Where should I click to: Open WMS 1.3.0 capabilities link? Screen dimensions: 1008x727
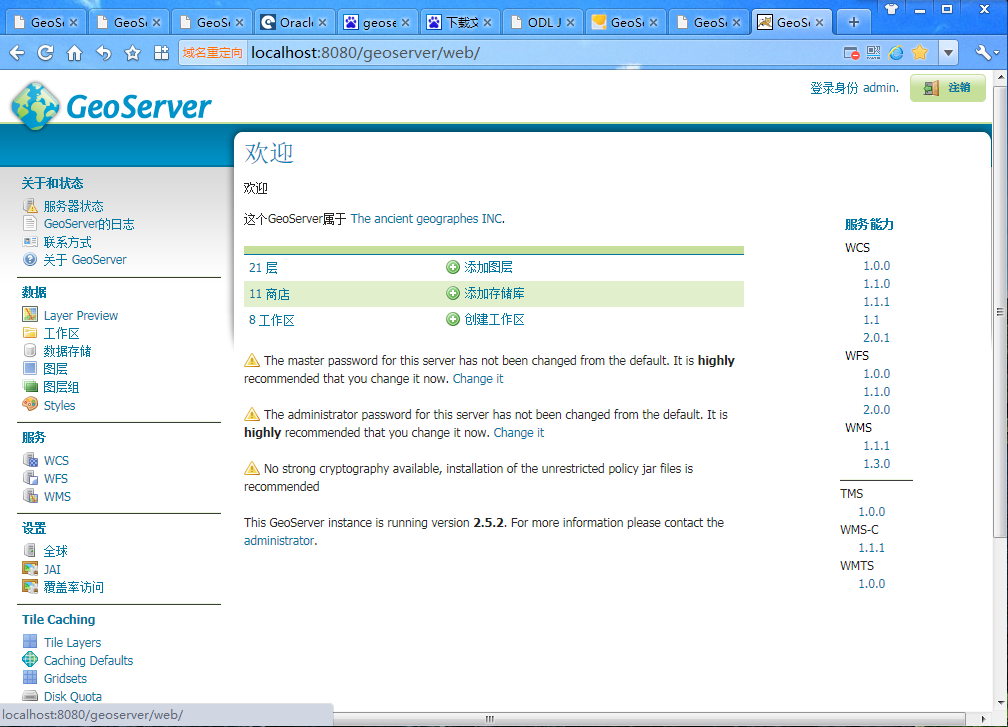click(x=876, y=463)
